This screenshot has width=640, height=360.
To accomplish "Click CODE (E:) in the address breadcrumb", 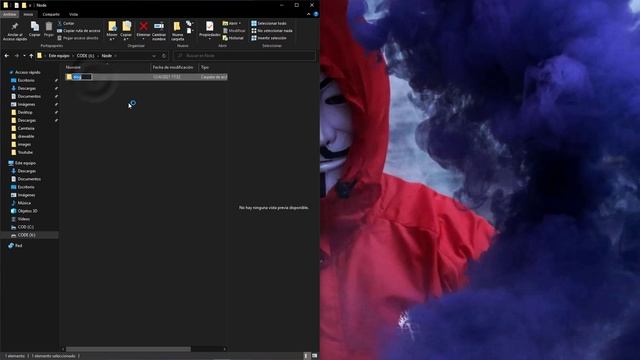I will point(85,56).
